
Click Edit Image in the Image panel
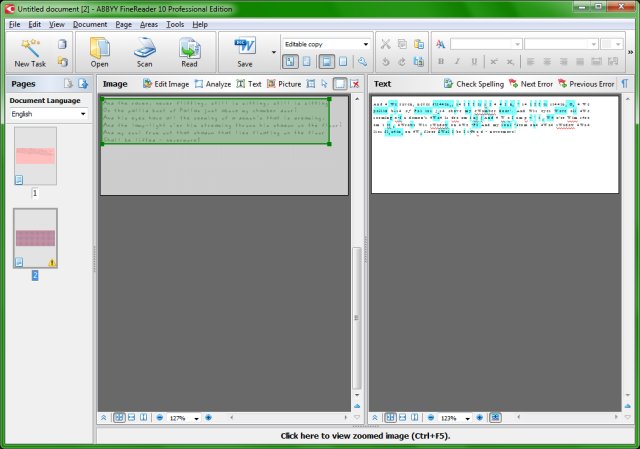point(165,84)
